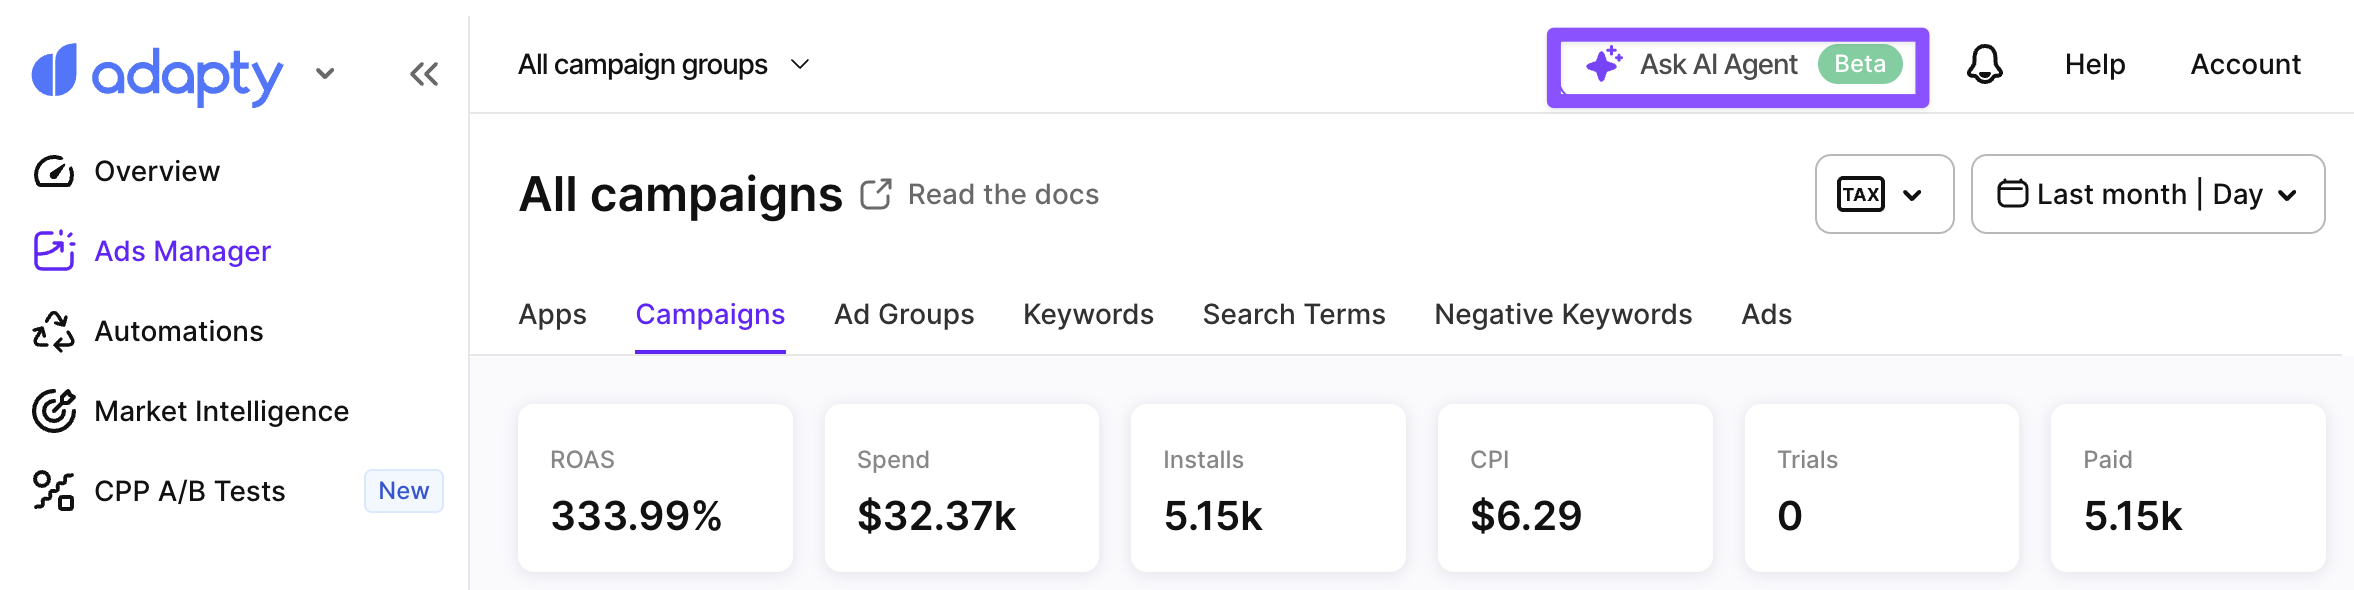Click the external link icon beside All campaigns
This screenshot has width=2354, height=590.
[x=876, y=194]
